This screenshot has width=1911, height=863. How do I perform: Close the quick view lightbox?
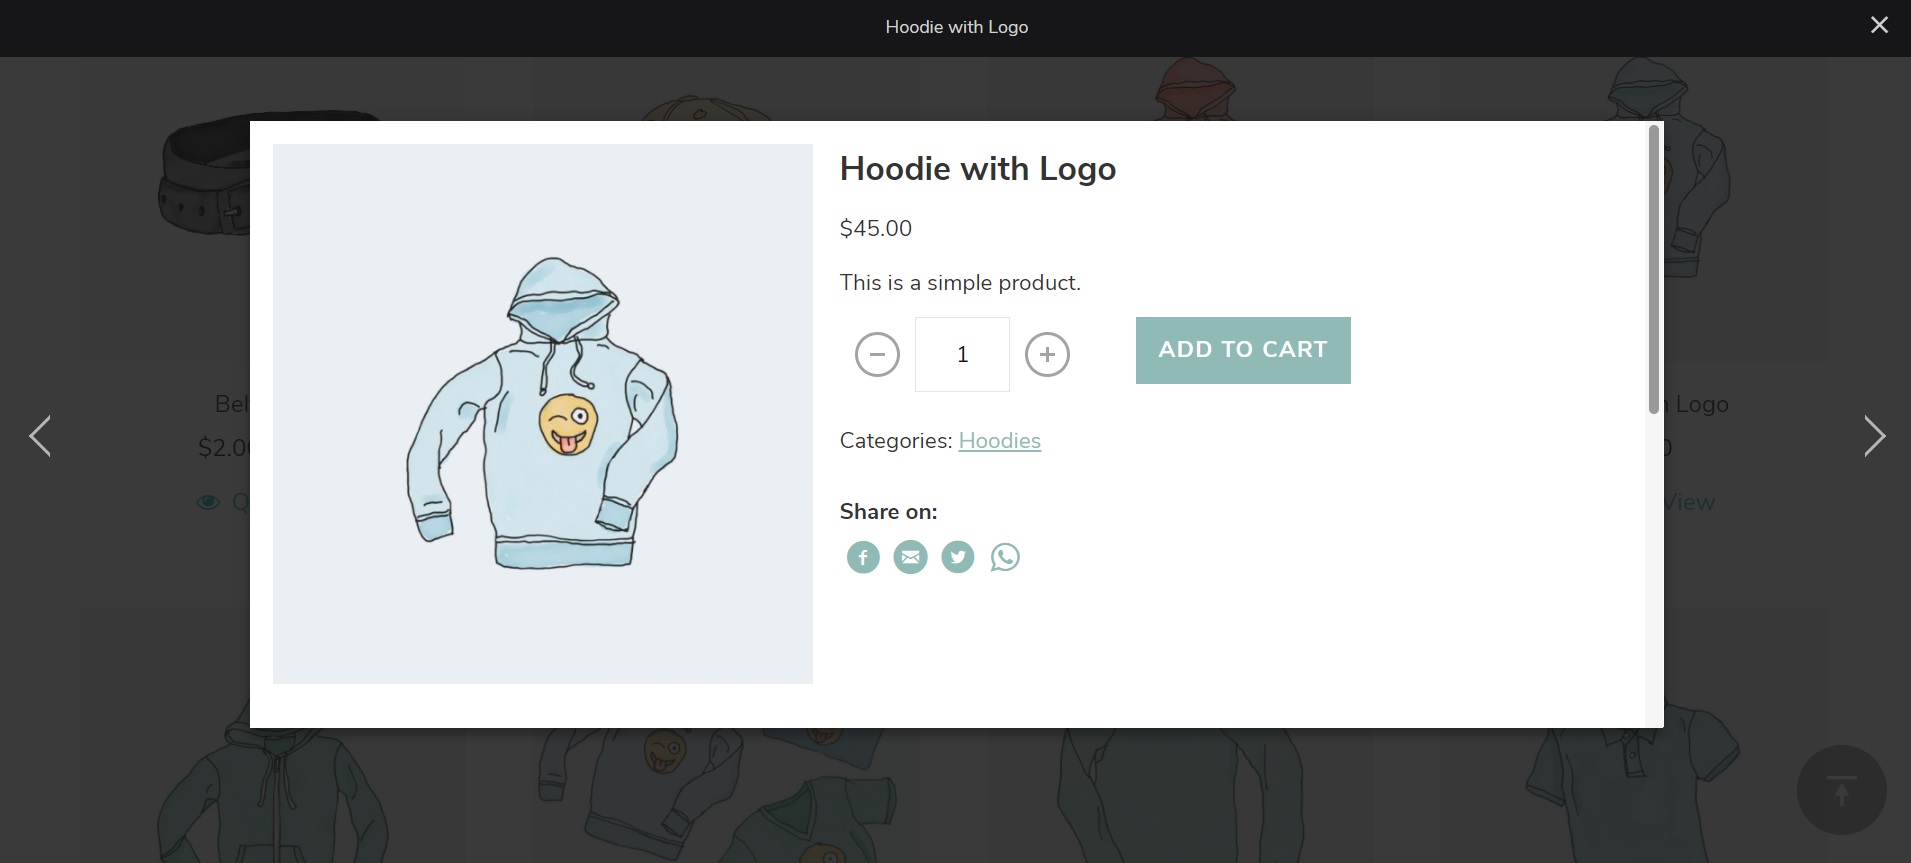tap(1879, 25)
